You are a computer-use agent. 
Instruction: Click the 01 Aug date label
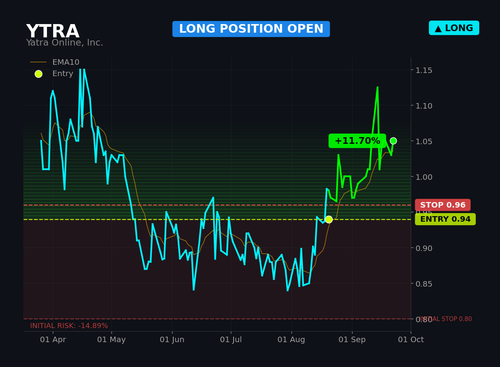[291, 340]
